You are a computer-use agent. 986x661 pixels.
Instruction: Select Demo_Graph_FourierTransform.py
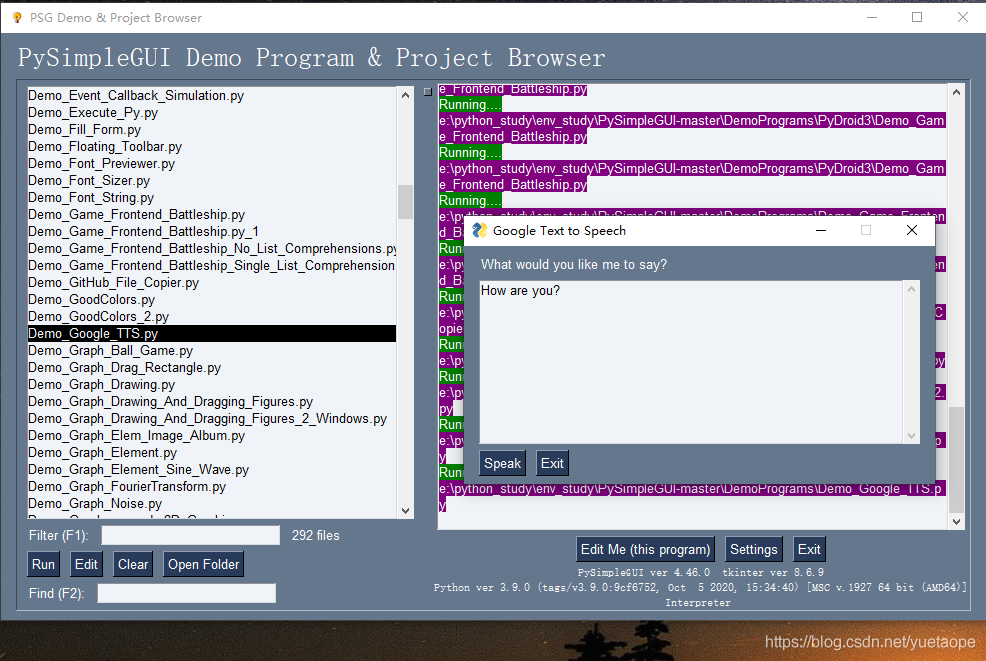(211, 486)
